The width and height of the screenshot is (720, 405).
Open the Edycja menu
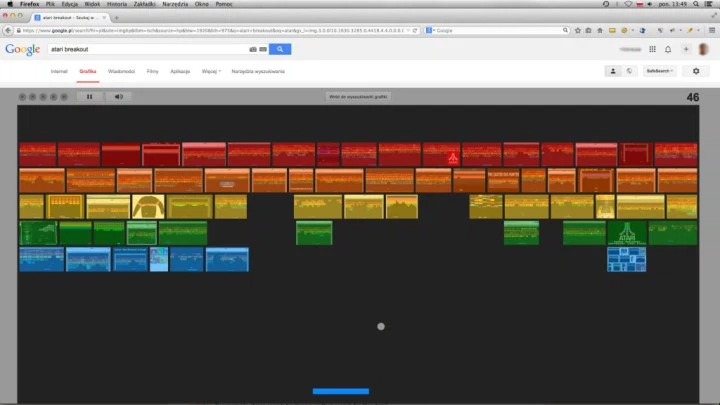click(69, 4)
